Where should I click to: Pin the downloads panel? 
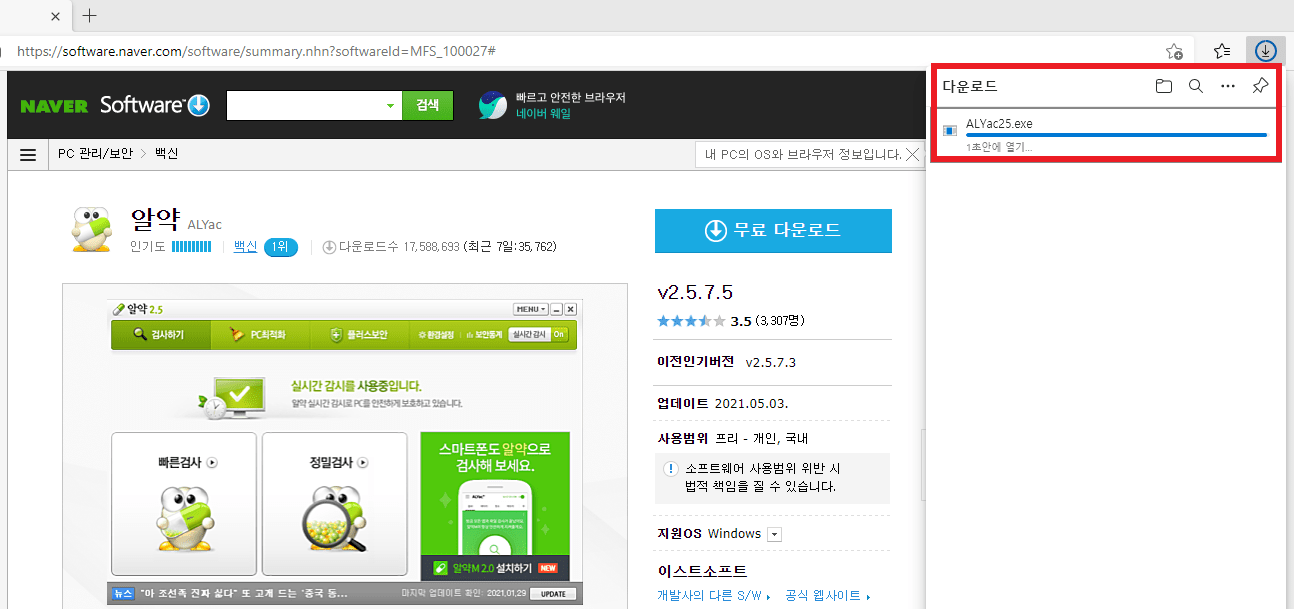(x=1260, y=87)
